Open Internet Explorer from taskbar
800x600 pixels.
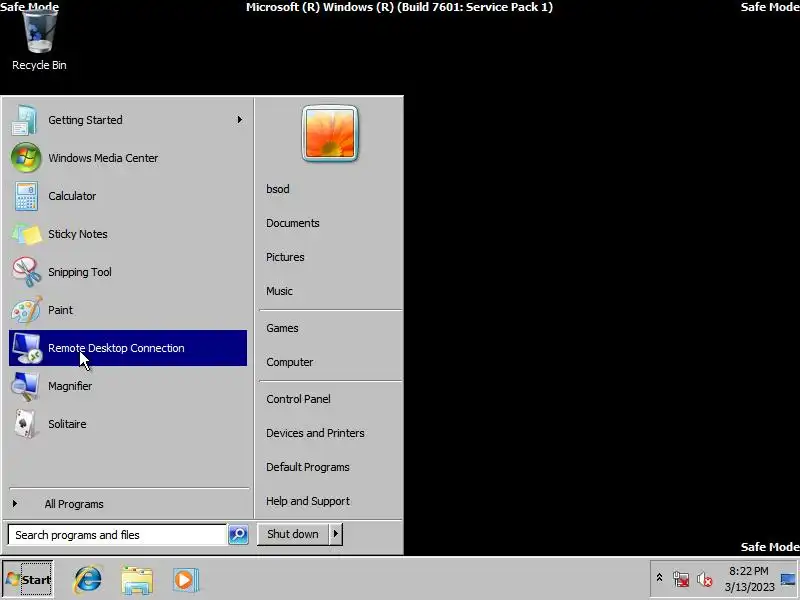[88, 580]
